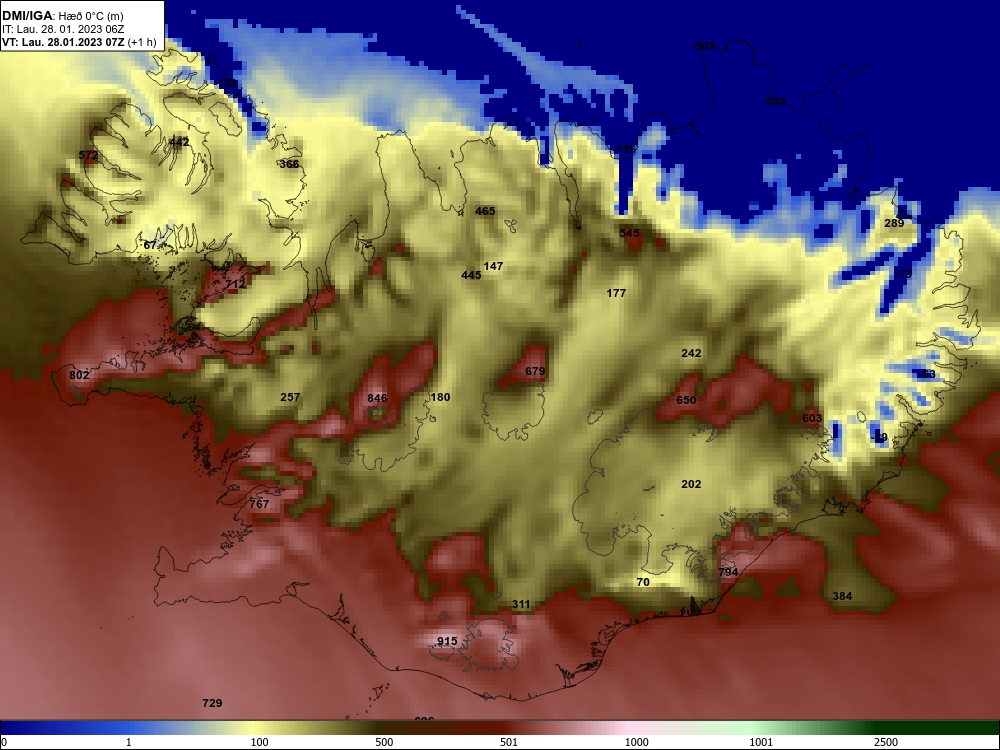Click the light yellow color above legend 100

[x=255, y=728]
